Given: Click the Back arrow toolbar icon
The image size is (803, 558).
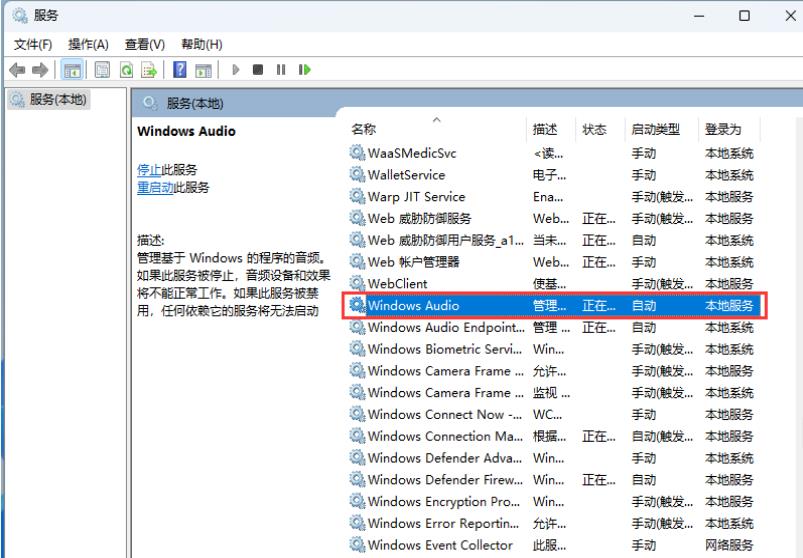Looking at the screenshot, I should tap(17, 70).
